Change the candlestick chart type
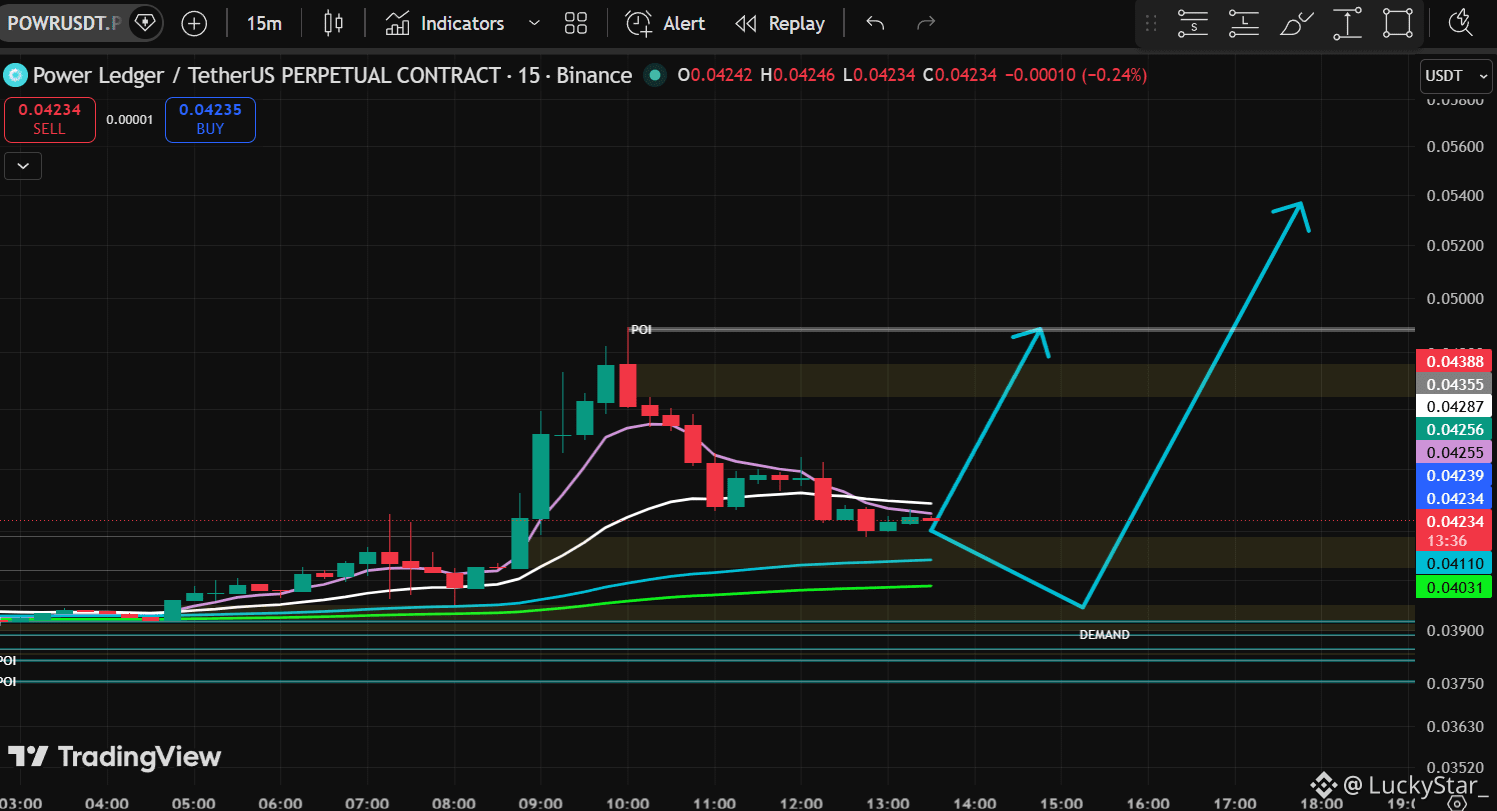Image resolution: width=1497 pixels, height=811 pixels. [334, 23]
